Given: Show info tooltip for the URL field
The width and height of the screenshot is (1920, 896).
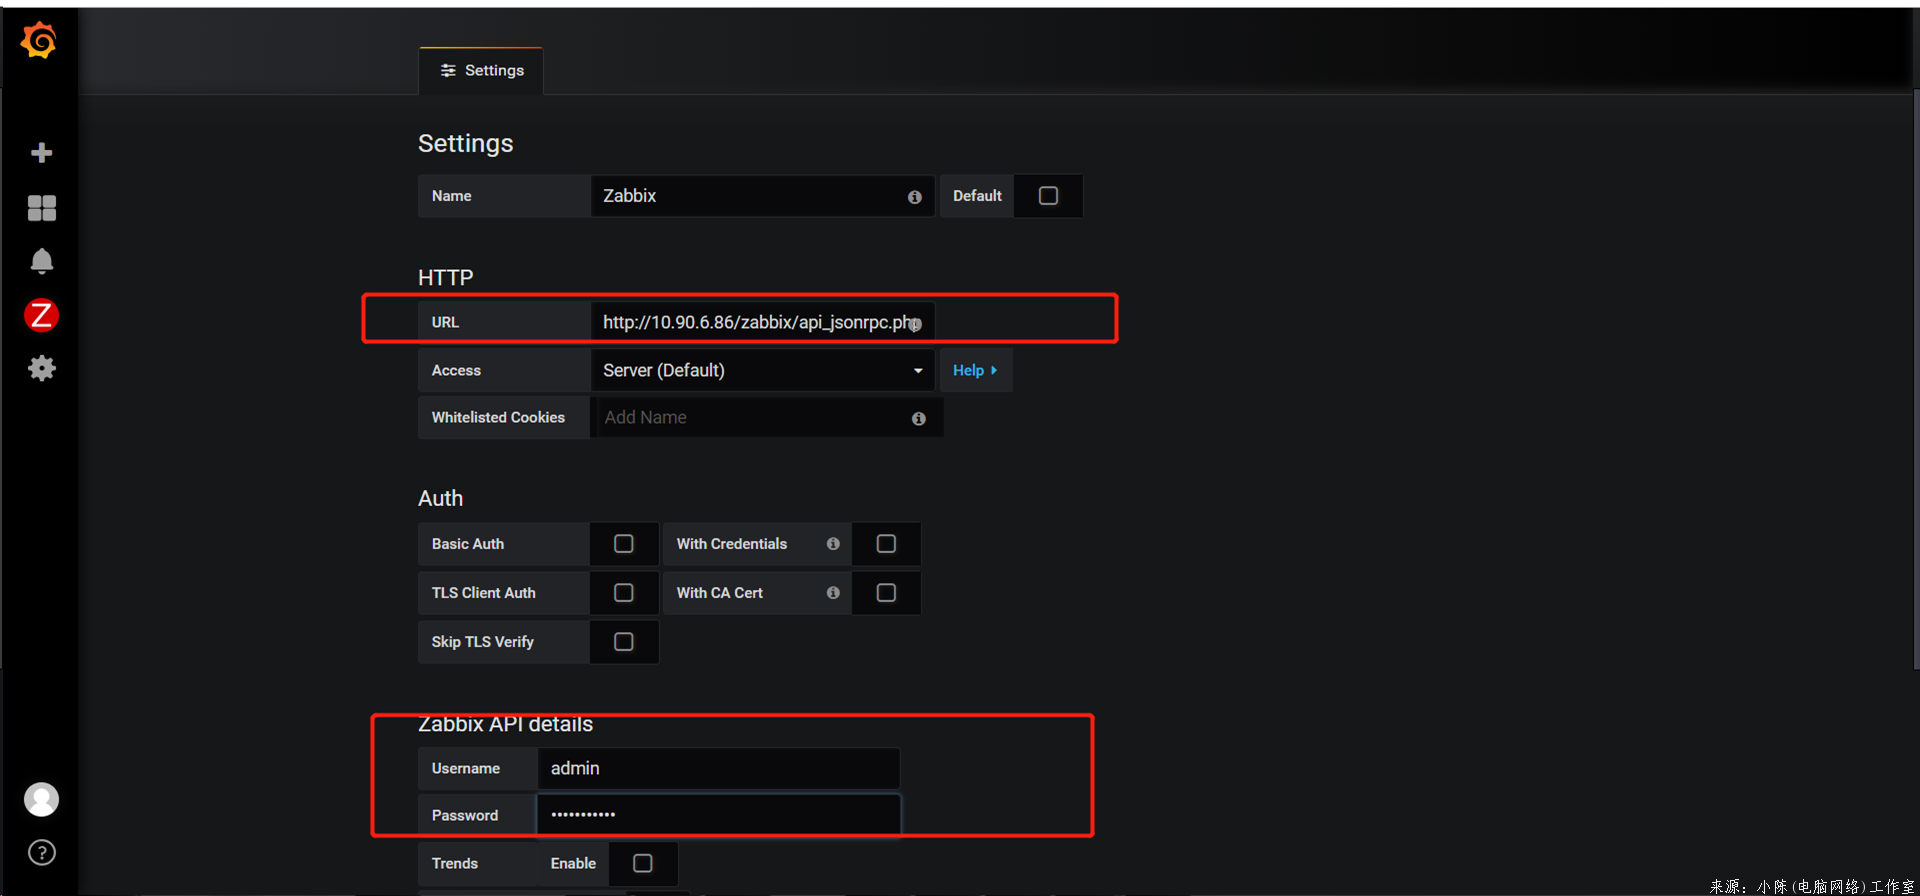Looking at the screenshot, I should [915, 324].
